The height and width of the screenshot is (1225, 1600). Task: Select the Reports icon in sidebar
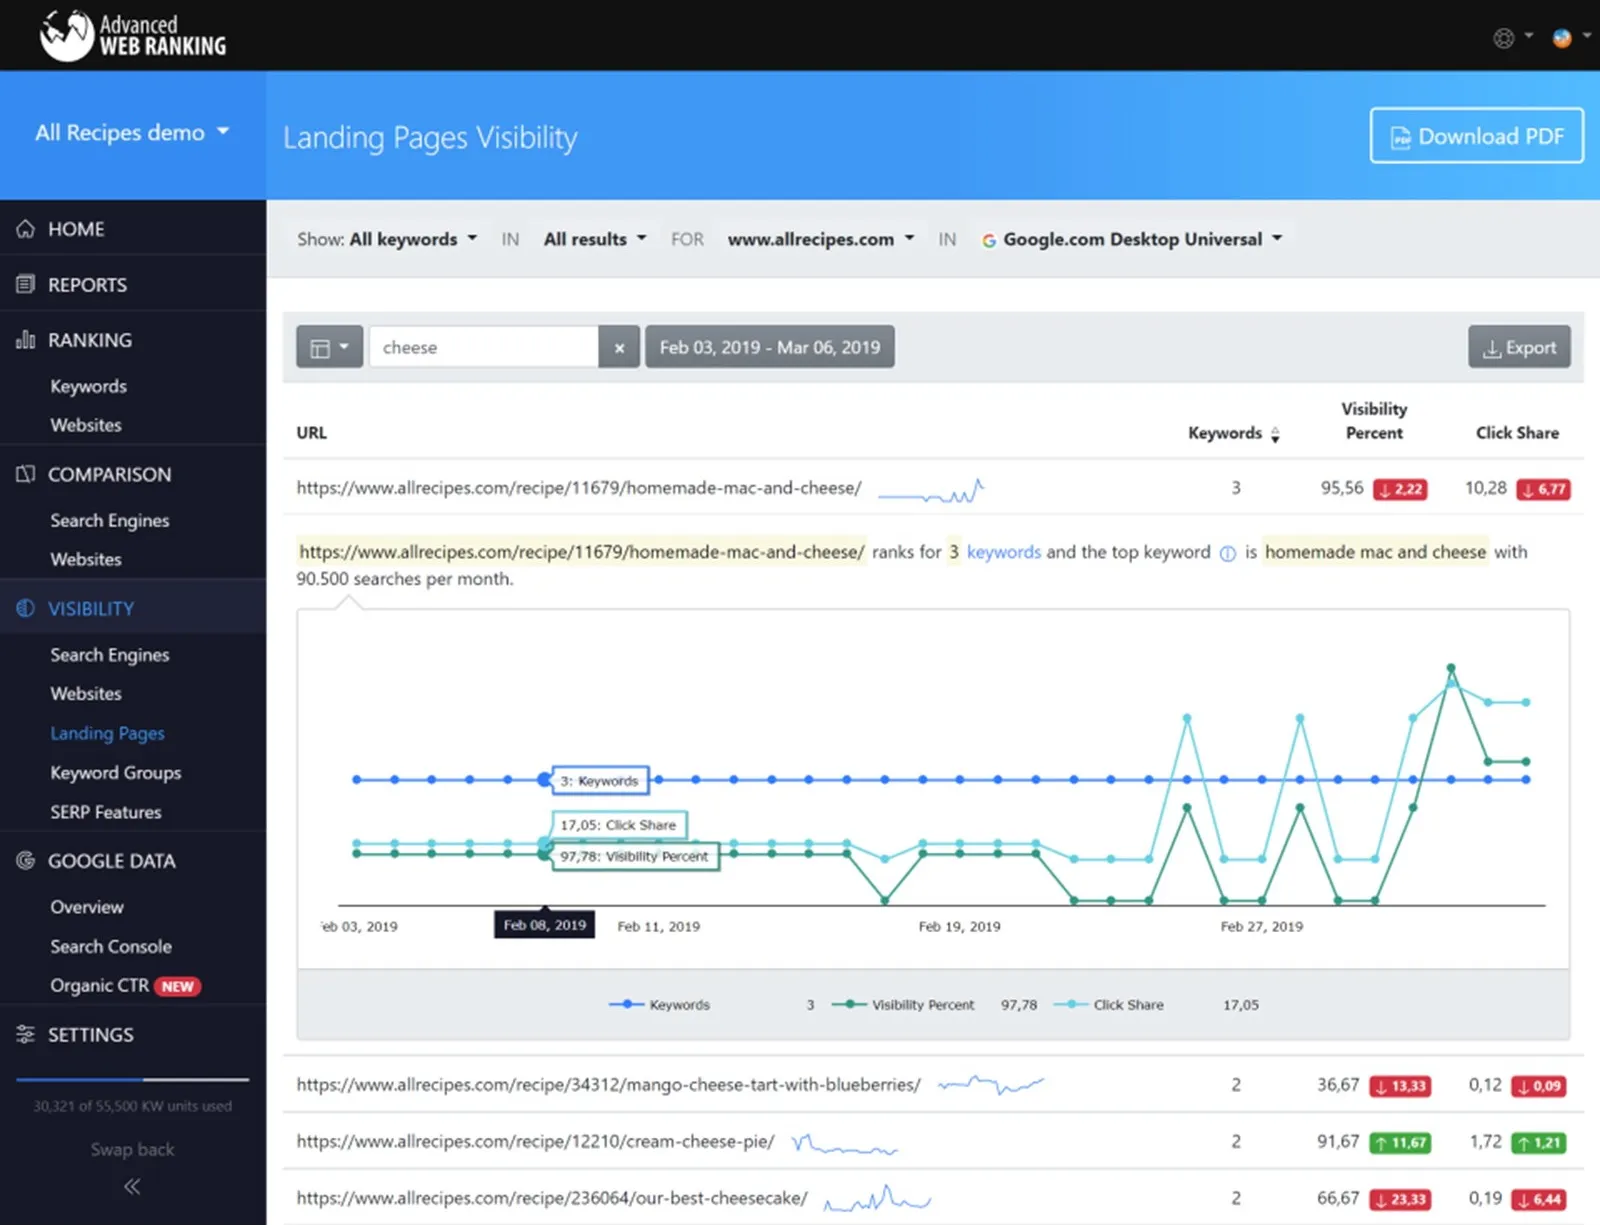[x=25, y=284]
